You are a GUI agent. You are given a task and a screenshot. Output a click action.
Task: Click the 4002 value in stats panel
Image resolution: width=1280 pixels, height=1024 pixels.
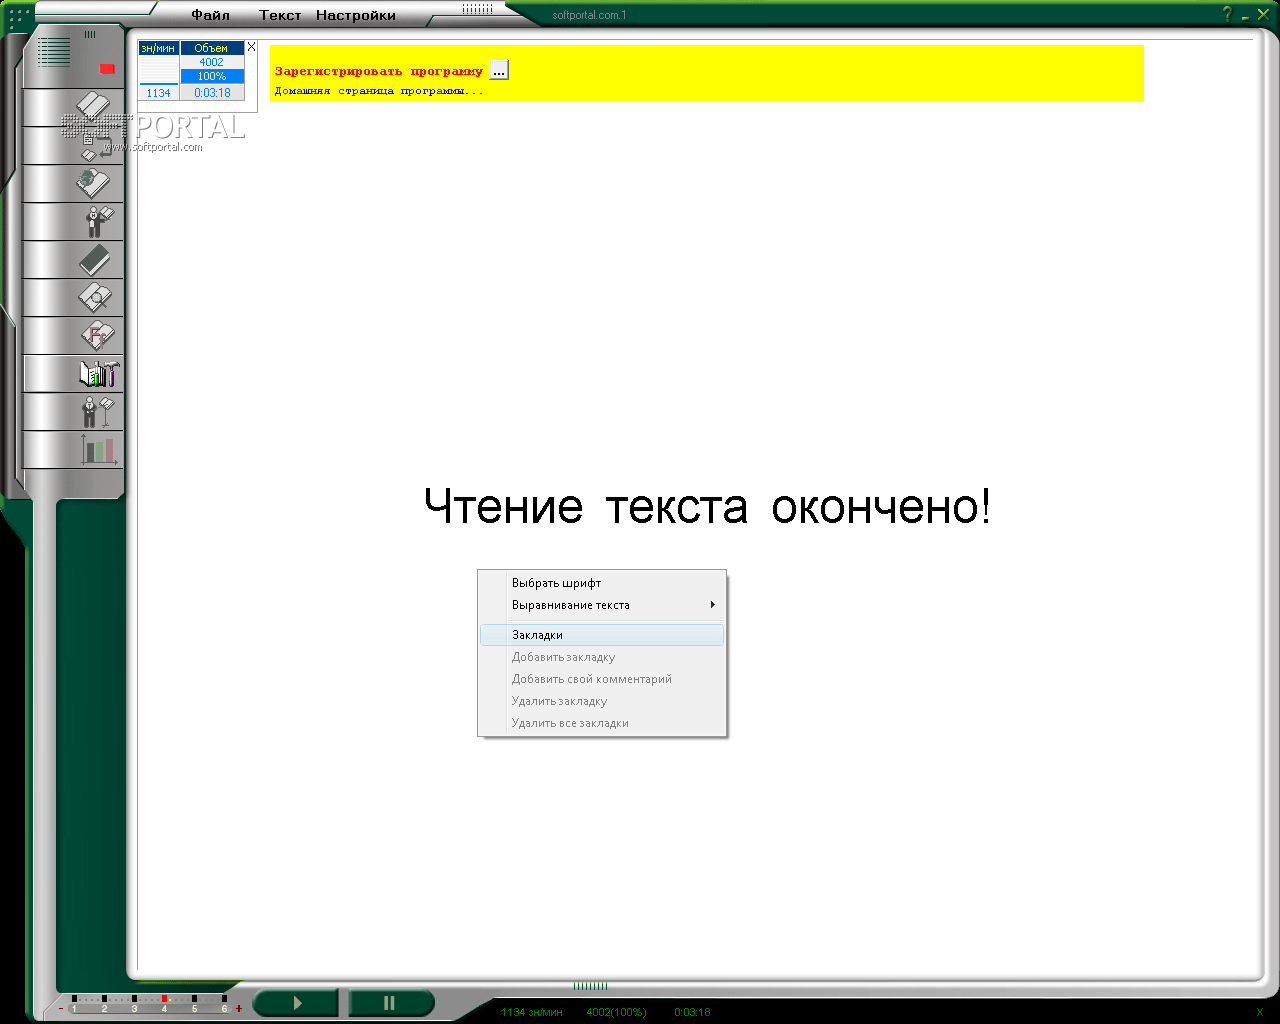212,62
